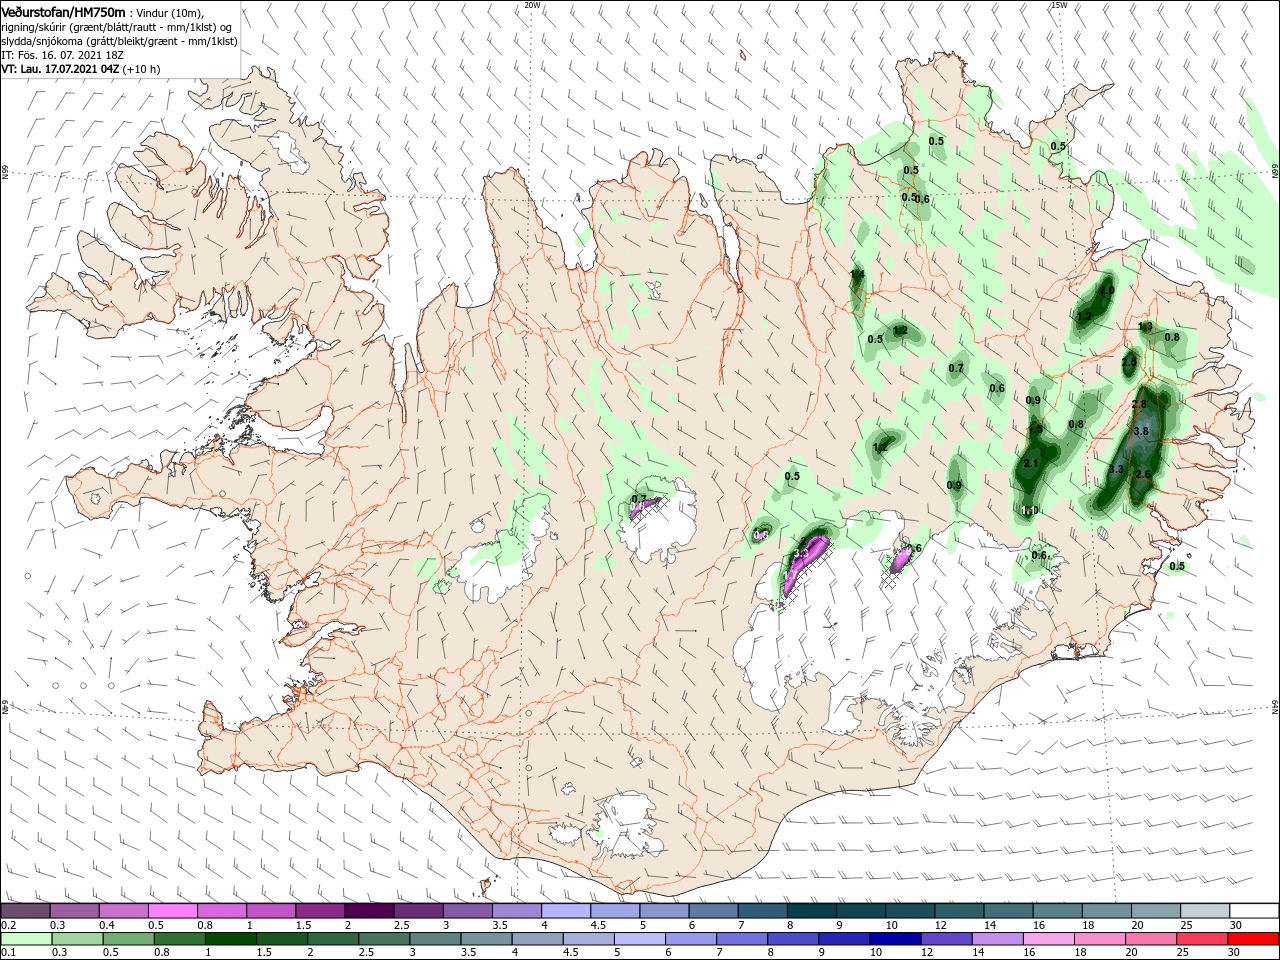Viewport: 1280px width, 960px height.
Task: Click the 1.3 precipitation value on the map
Action: pyautogui.click(x=1146, y=327)
